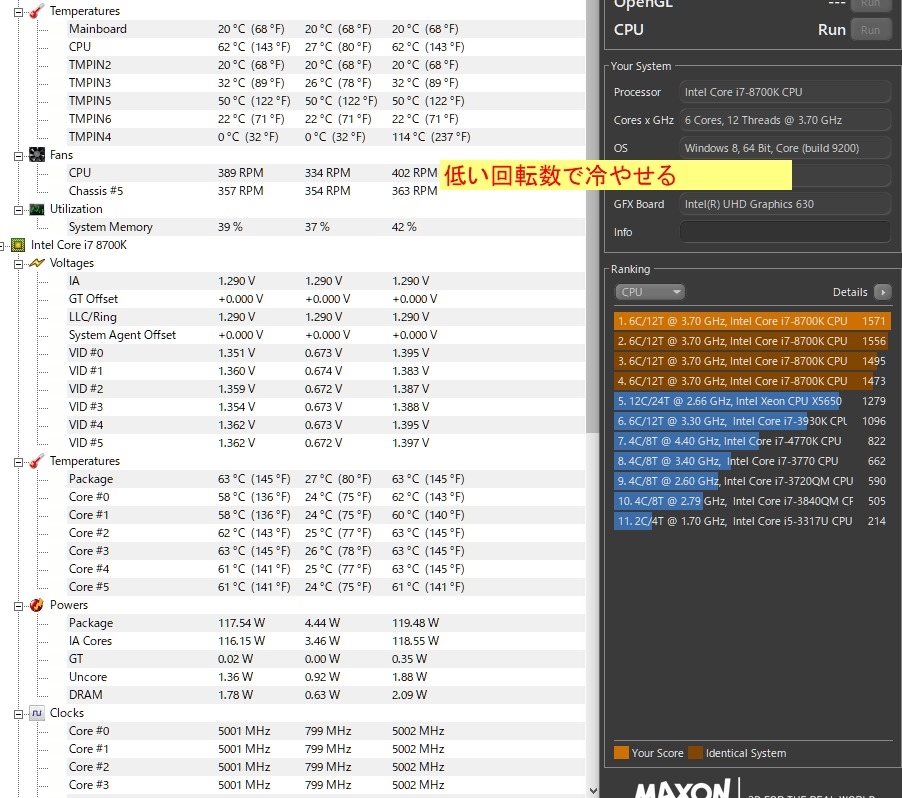The height and width of the screenshot is (798, 902).
Task: Select ranking entry 1 with score 1571
Action: point(752,321)
